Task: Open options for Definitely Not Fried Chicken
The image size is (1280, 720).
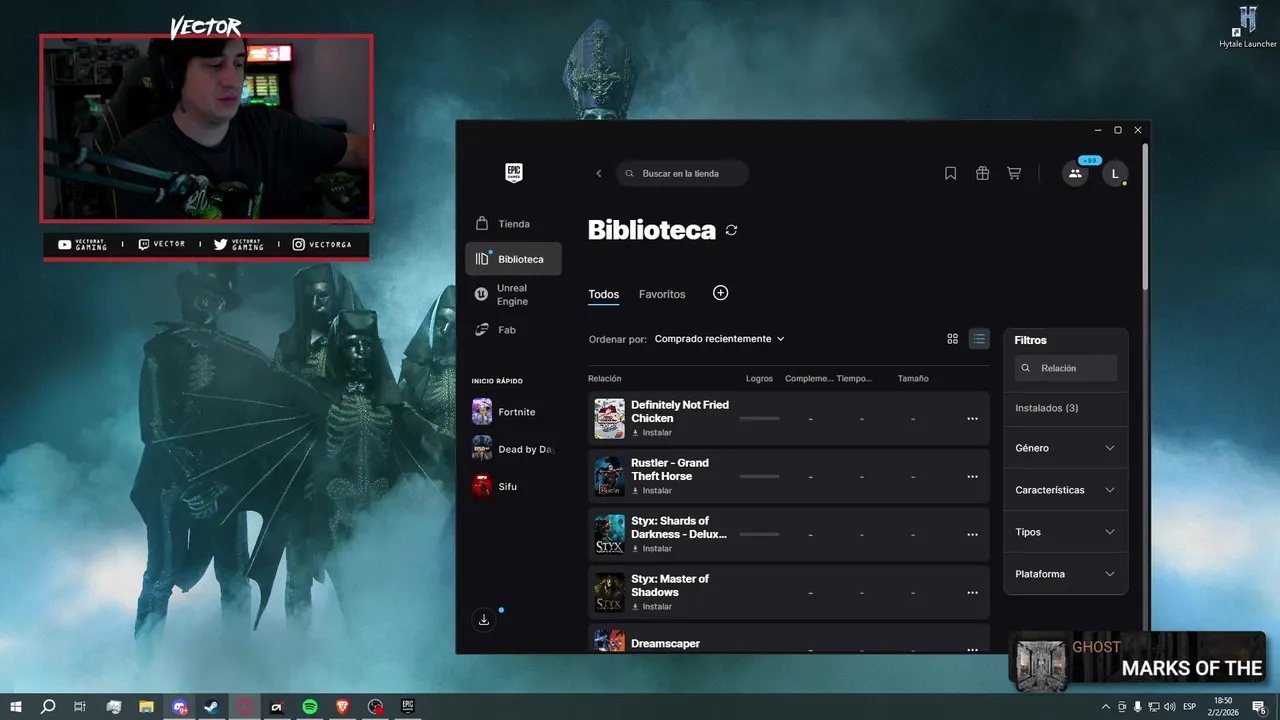Action: (972, 419)
